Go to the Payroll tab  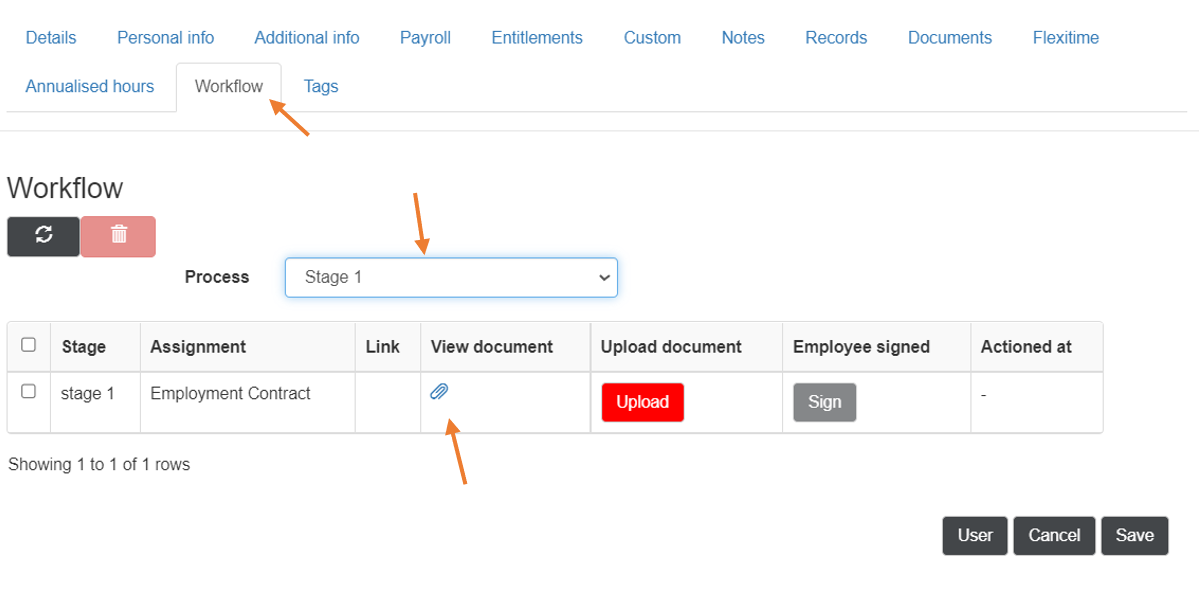tap(424, 37)
